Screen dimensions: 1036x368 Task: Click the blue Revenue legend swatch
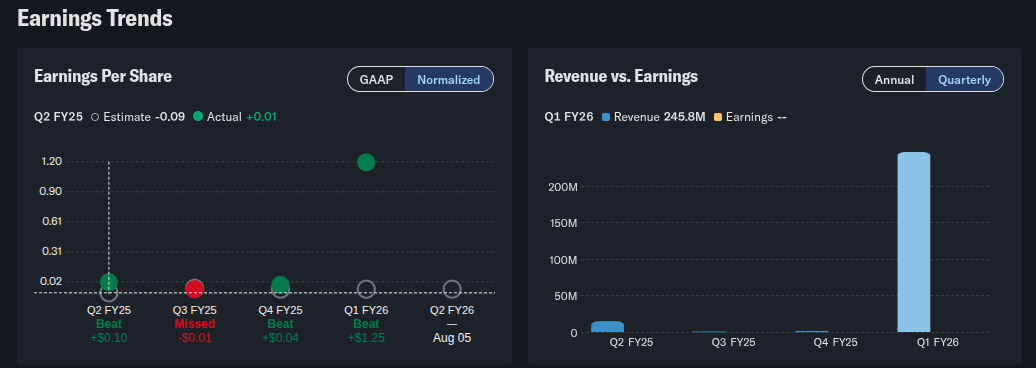tap(606, 118)
